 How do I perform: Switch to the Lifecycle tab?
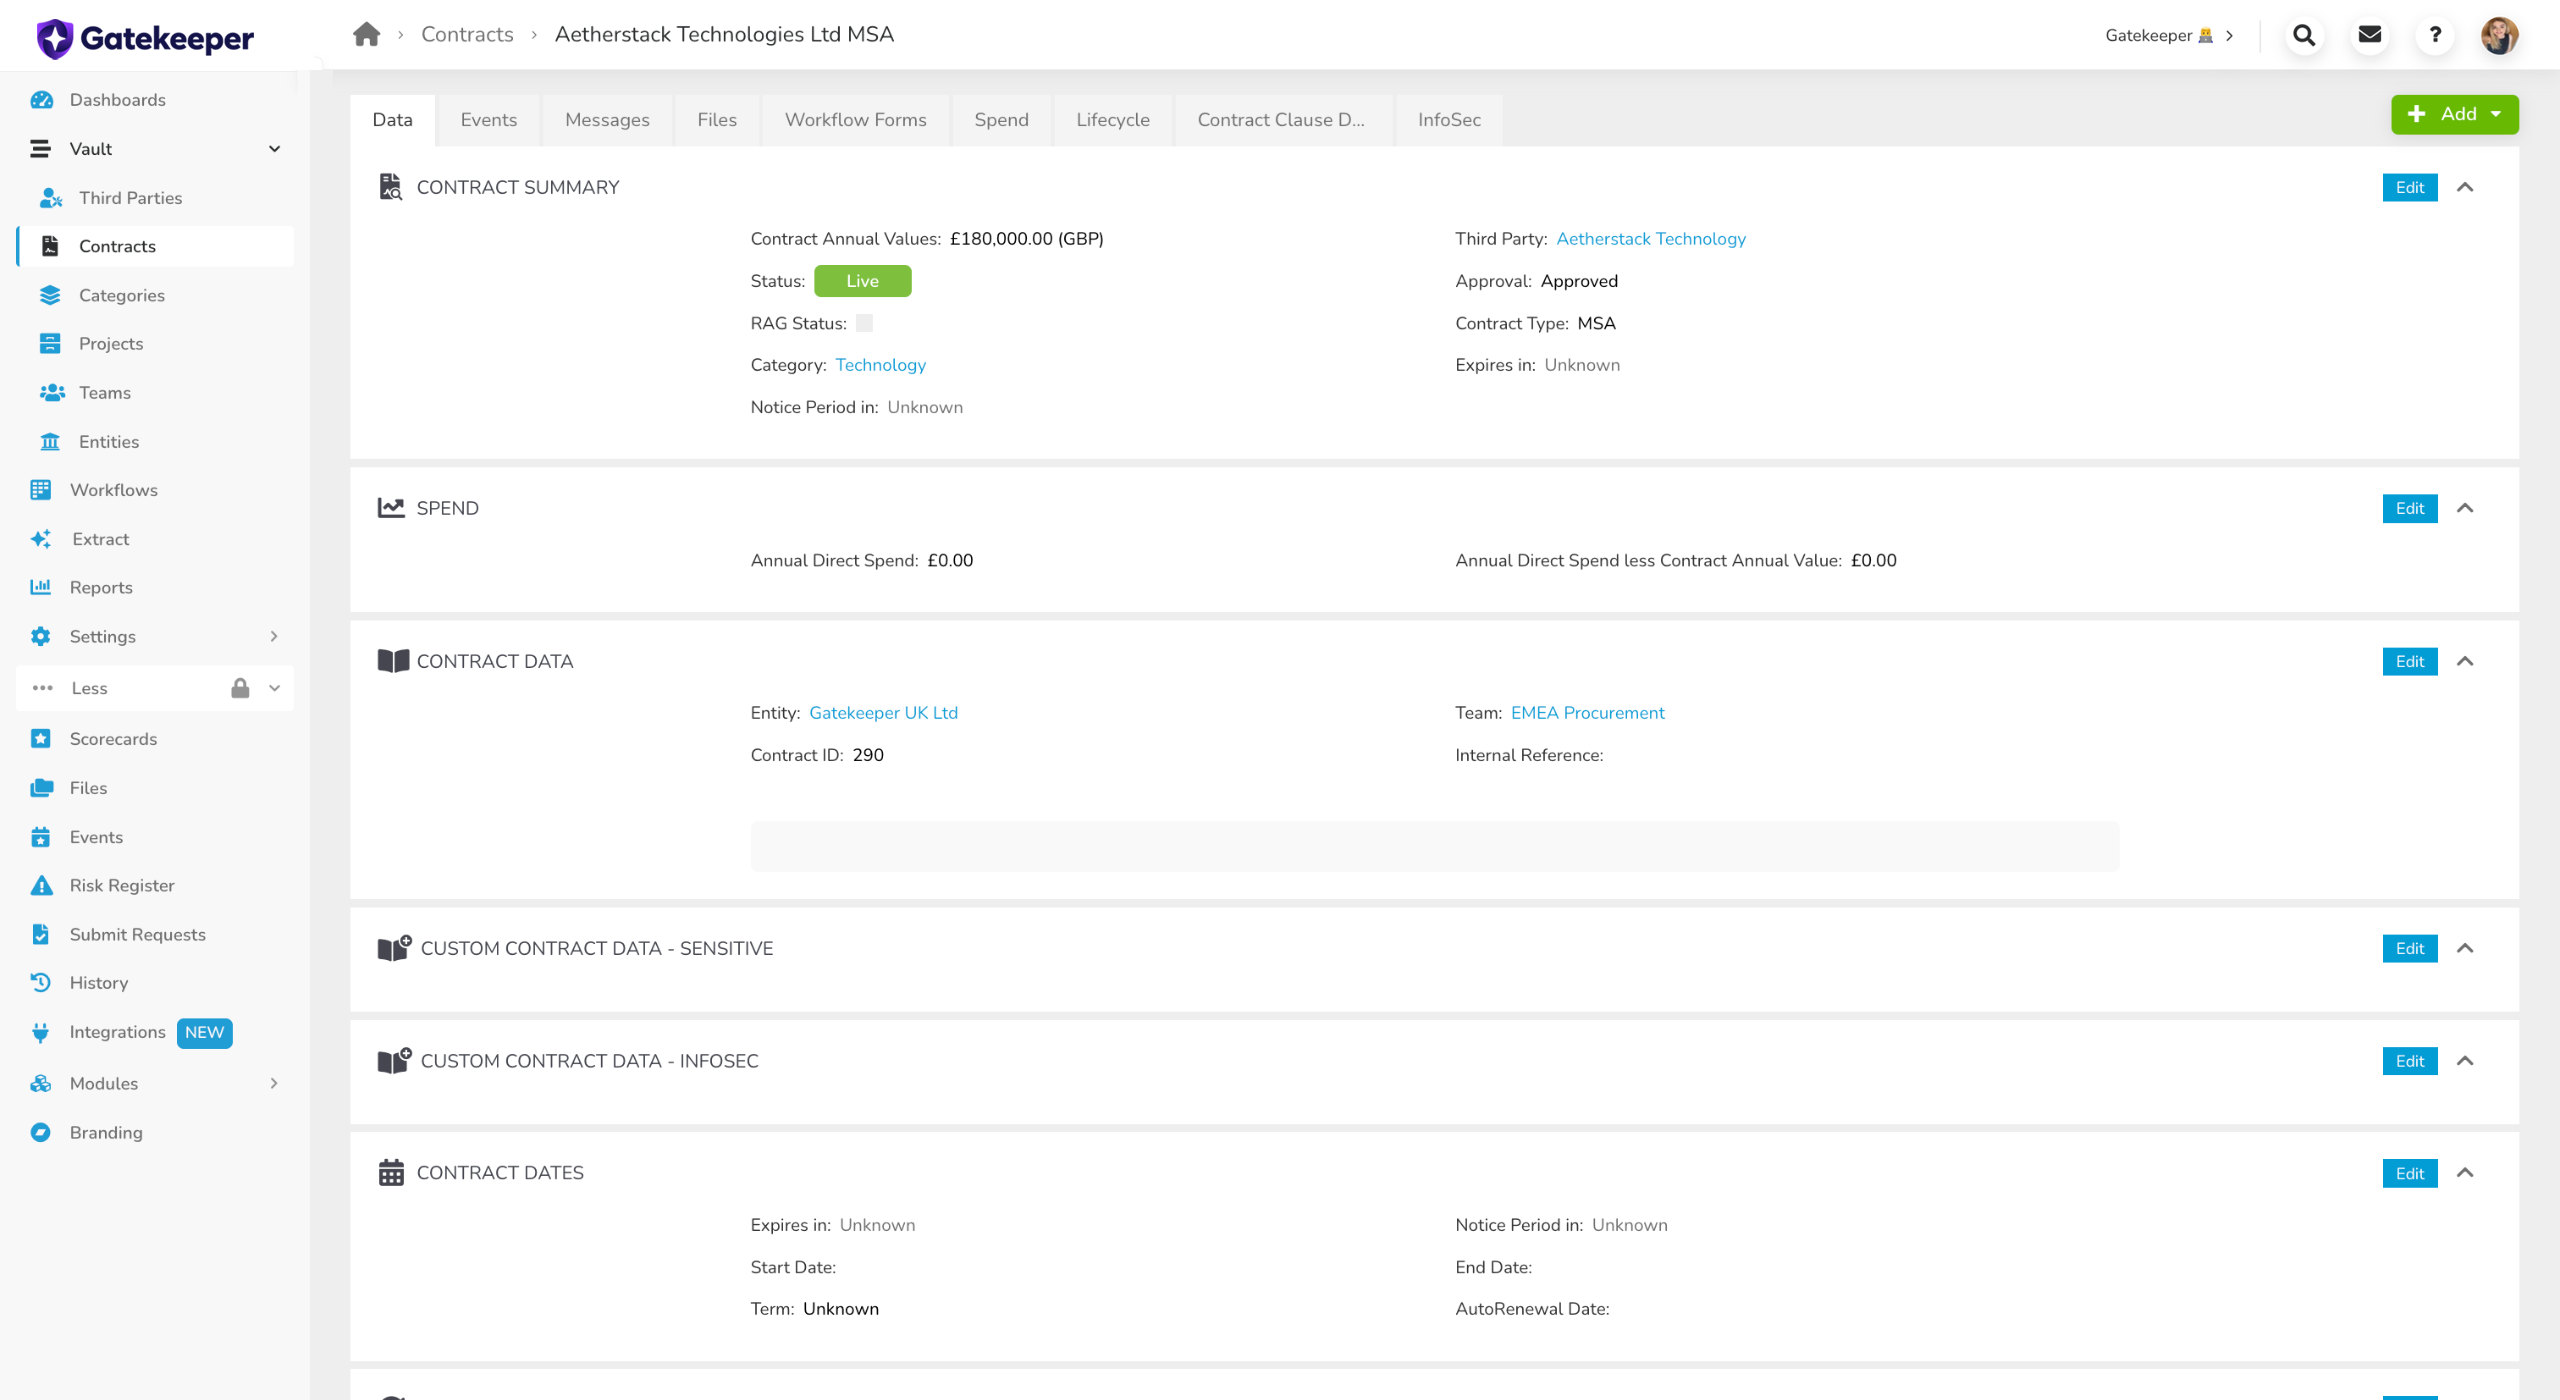coord(1113,120)
